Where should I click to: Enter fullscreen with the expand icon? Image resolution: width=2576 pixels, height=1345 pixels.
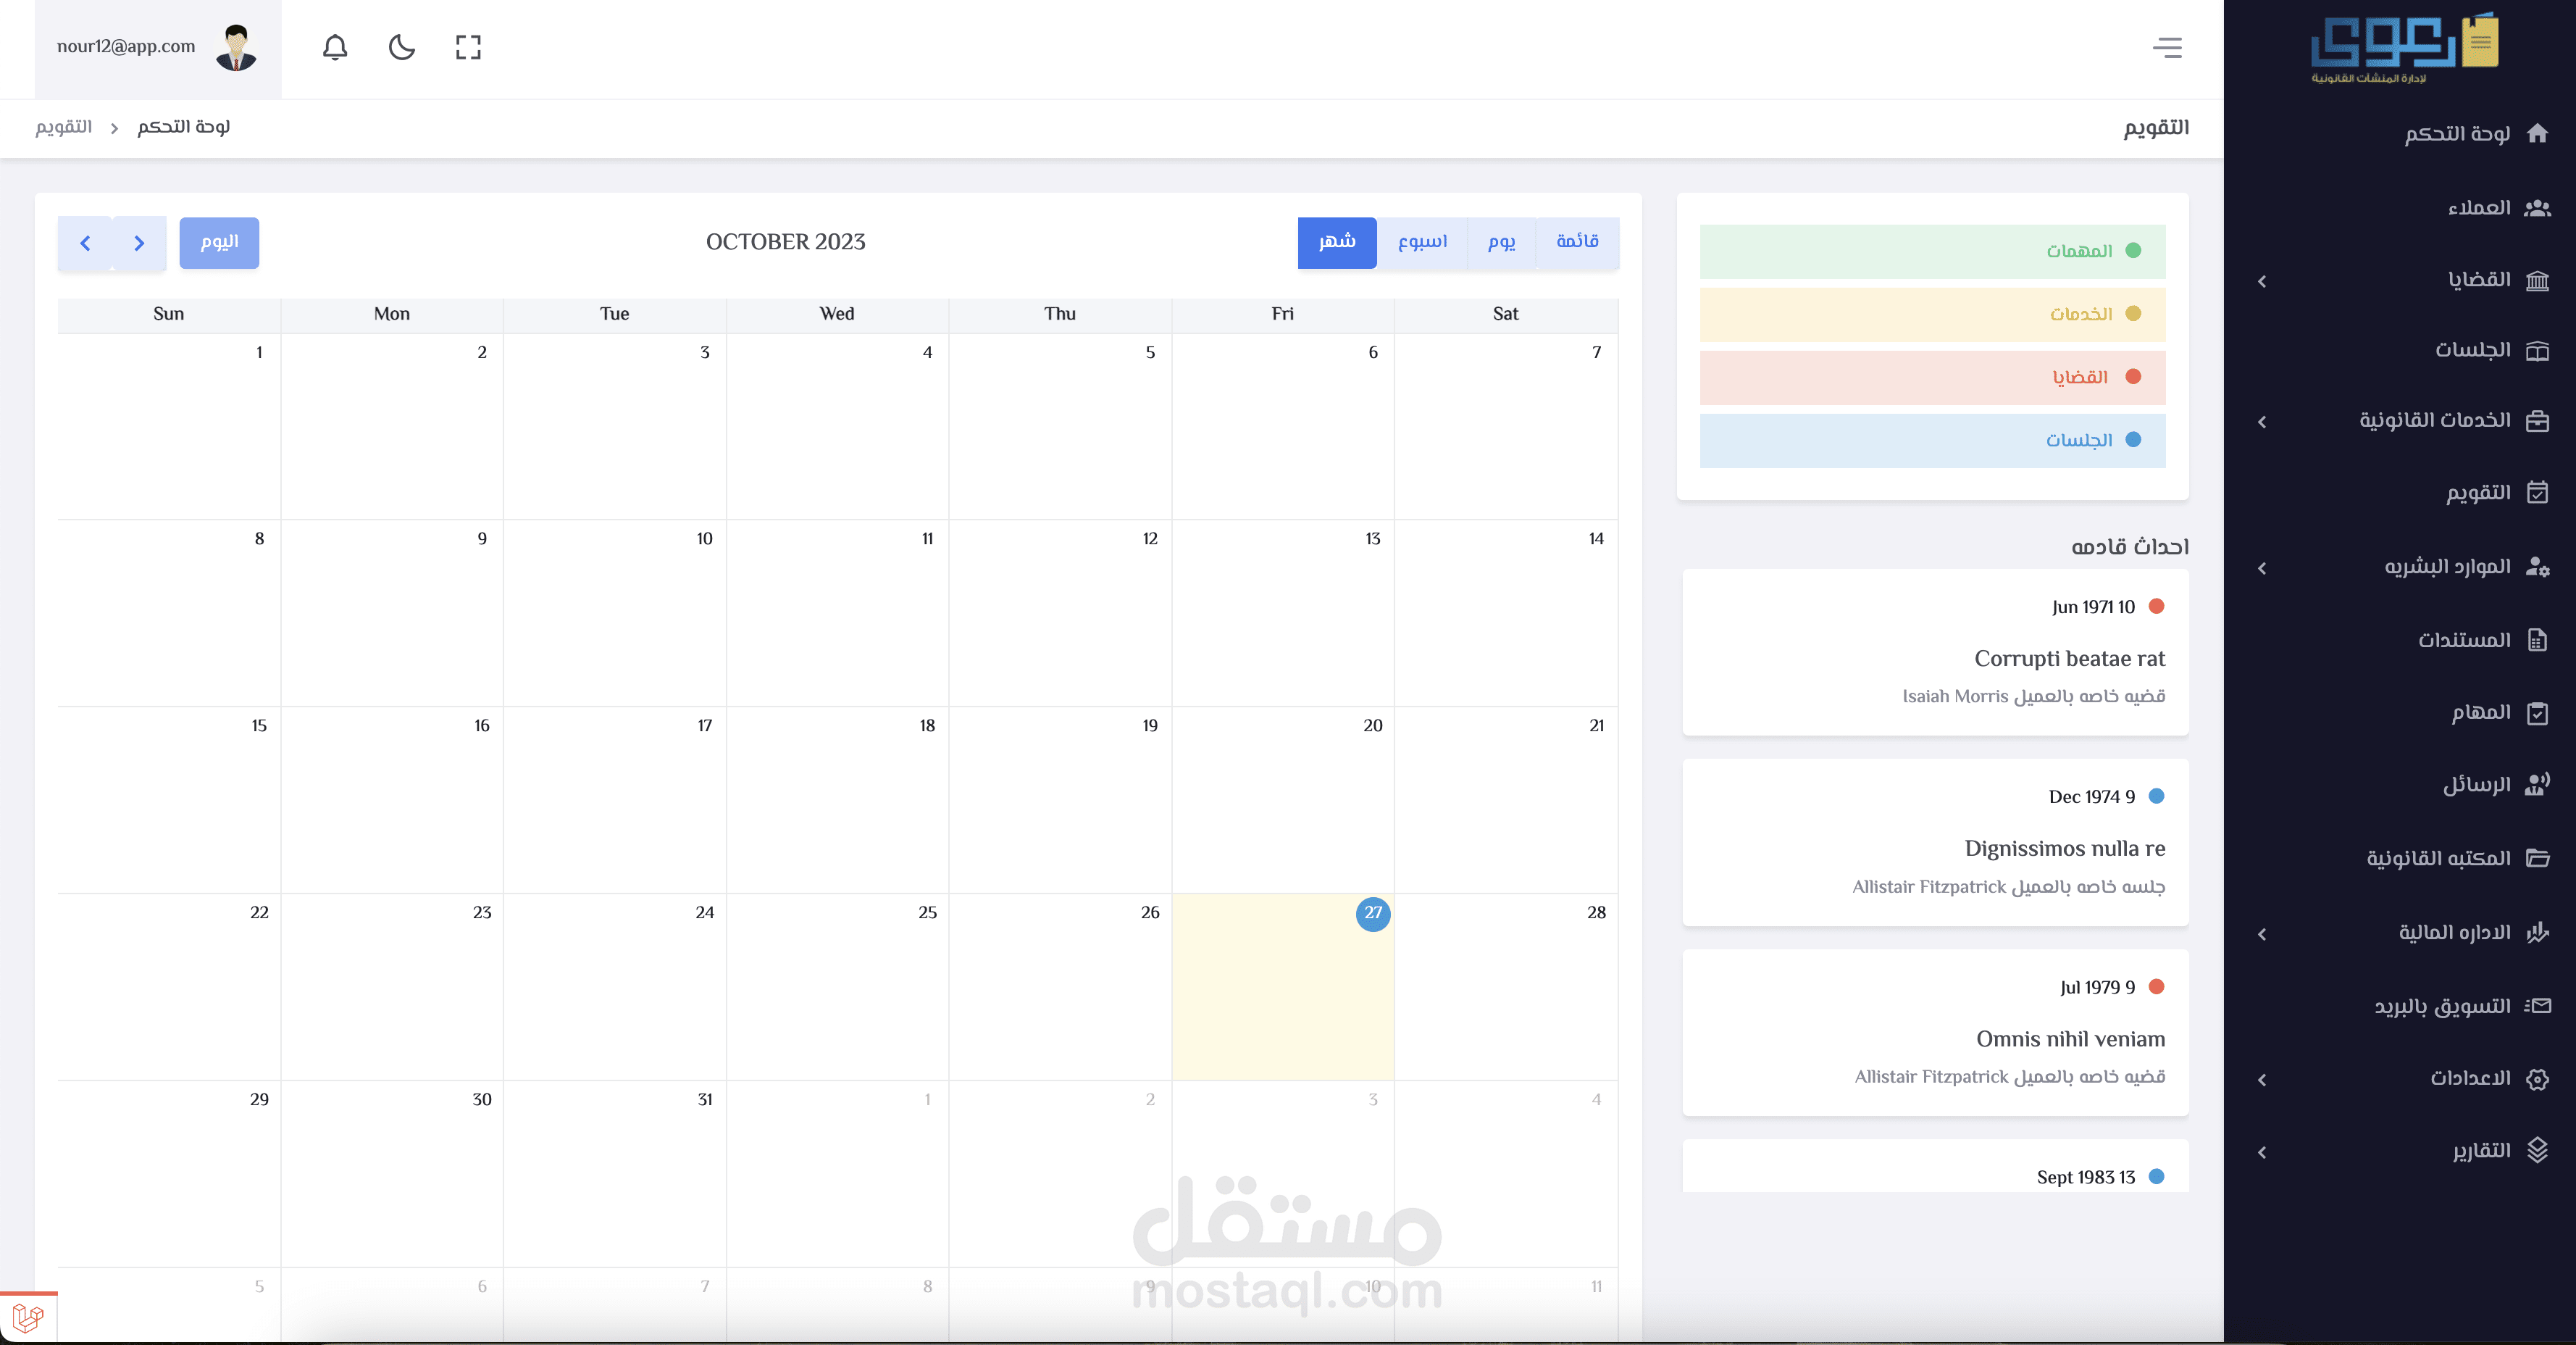[x=468, y=47]
